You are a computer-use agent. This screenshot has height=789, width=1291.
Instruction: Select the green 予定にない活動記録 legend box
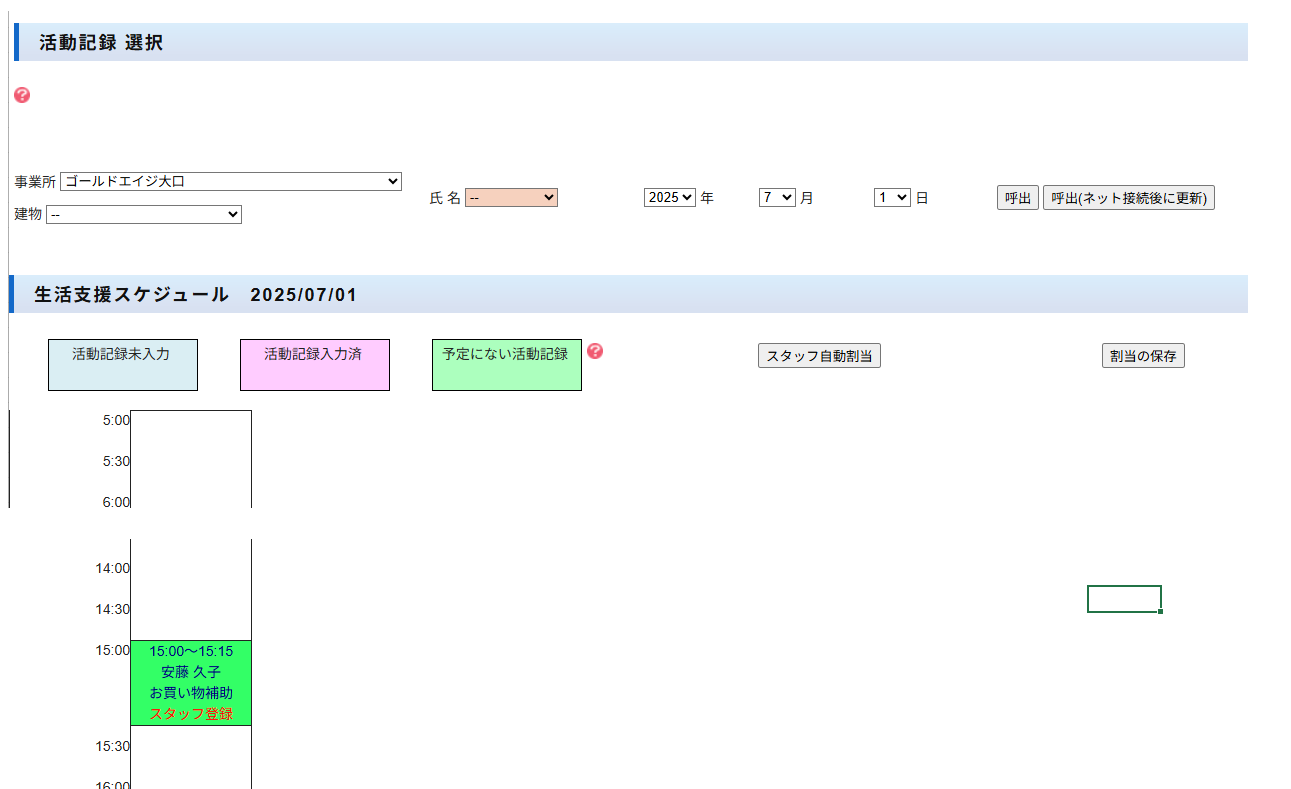[x=506, y=365]
